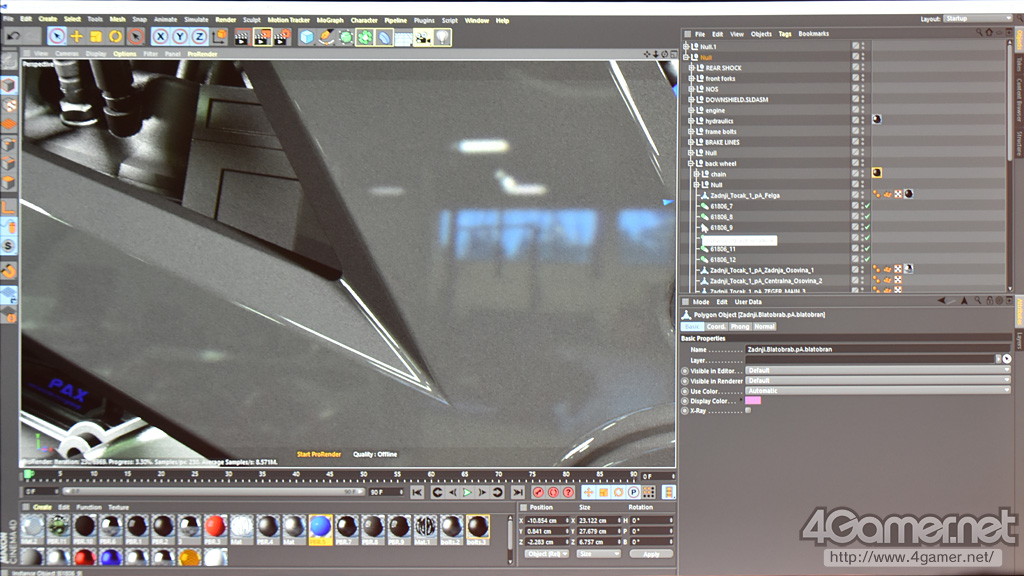The image size is (1024, 576).
Task: Open Use Color dropdown
Action: pyautogui.click(x=878, y=391)
